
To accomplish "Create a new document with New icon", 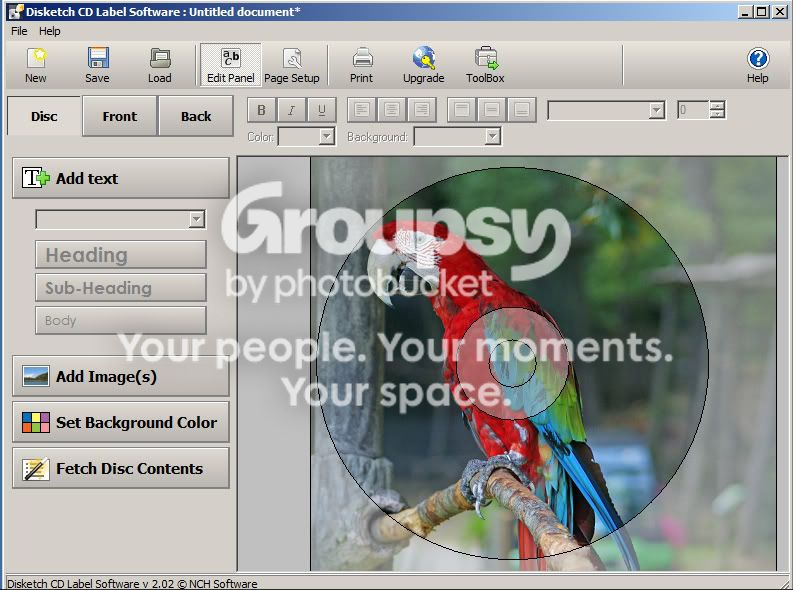I will tap(35, 65).
